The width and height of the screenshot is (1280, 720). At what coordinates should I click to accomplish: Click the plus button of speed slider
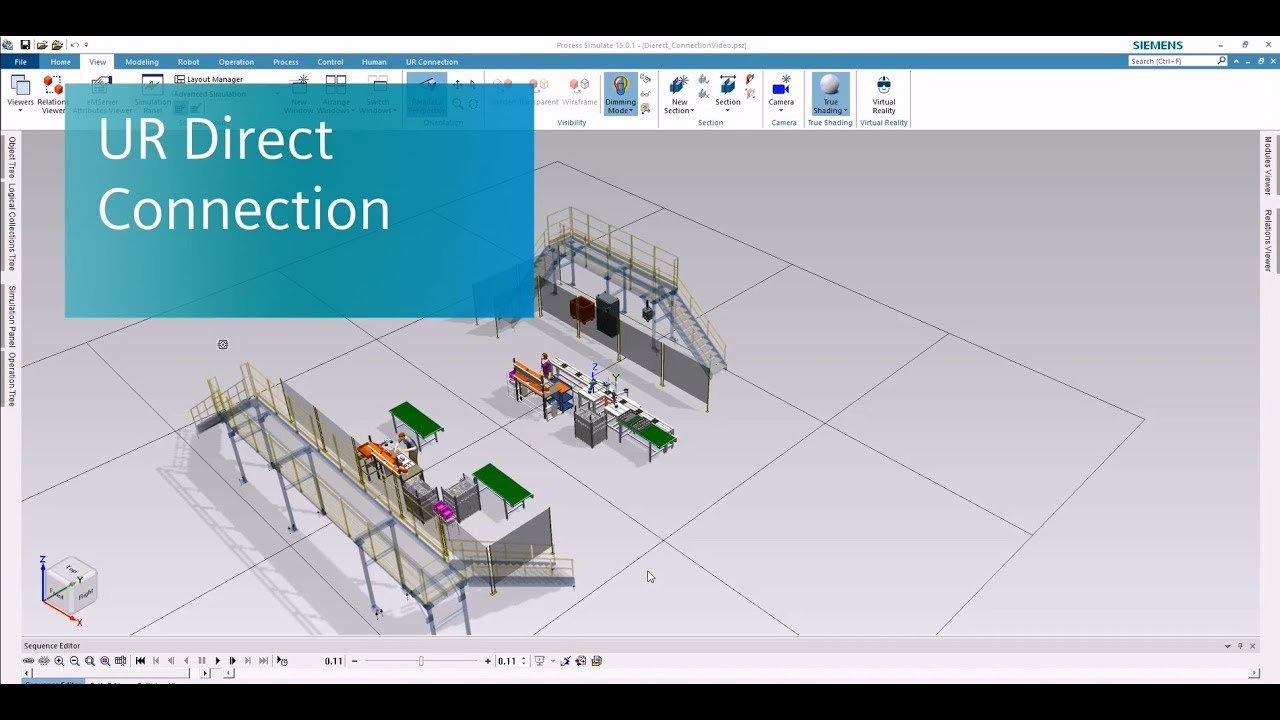(x=488, y=661)
